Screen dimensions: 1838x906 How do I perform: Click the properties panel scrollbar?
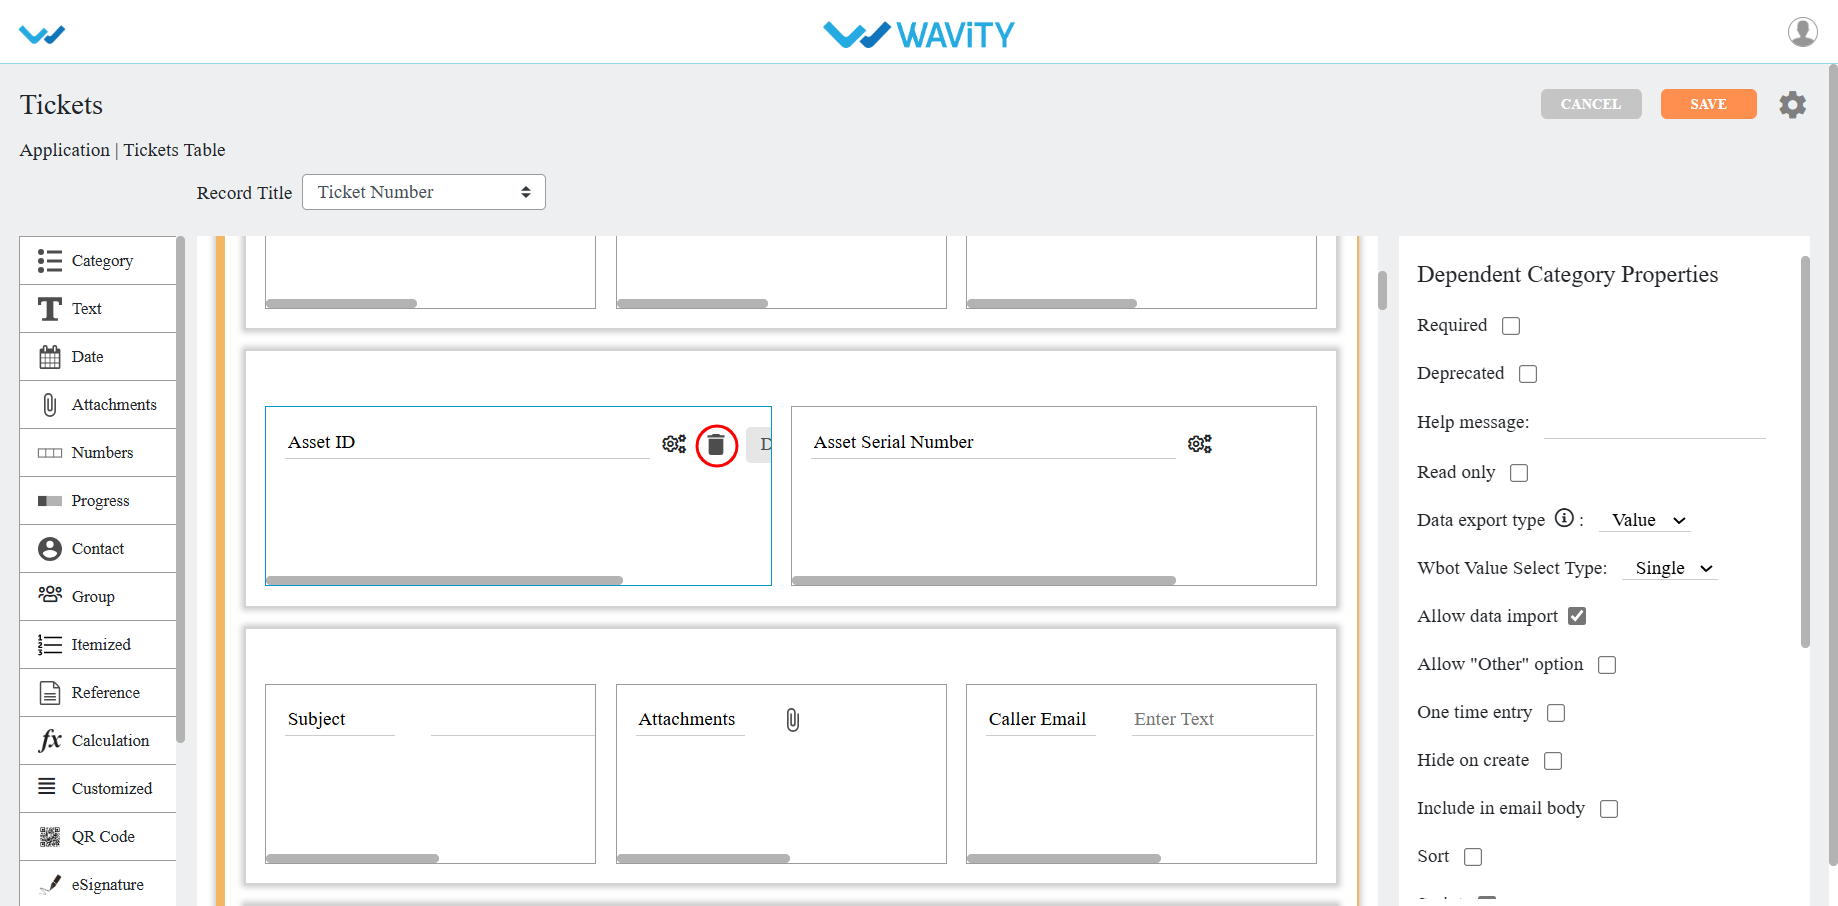coord(1805,452)
